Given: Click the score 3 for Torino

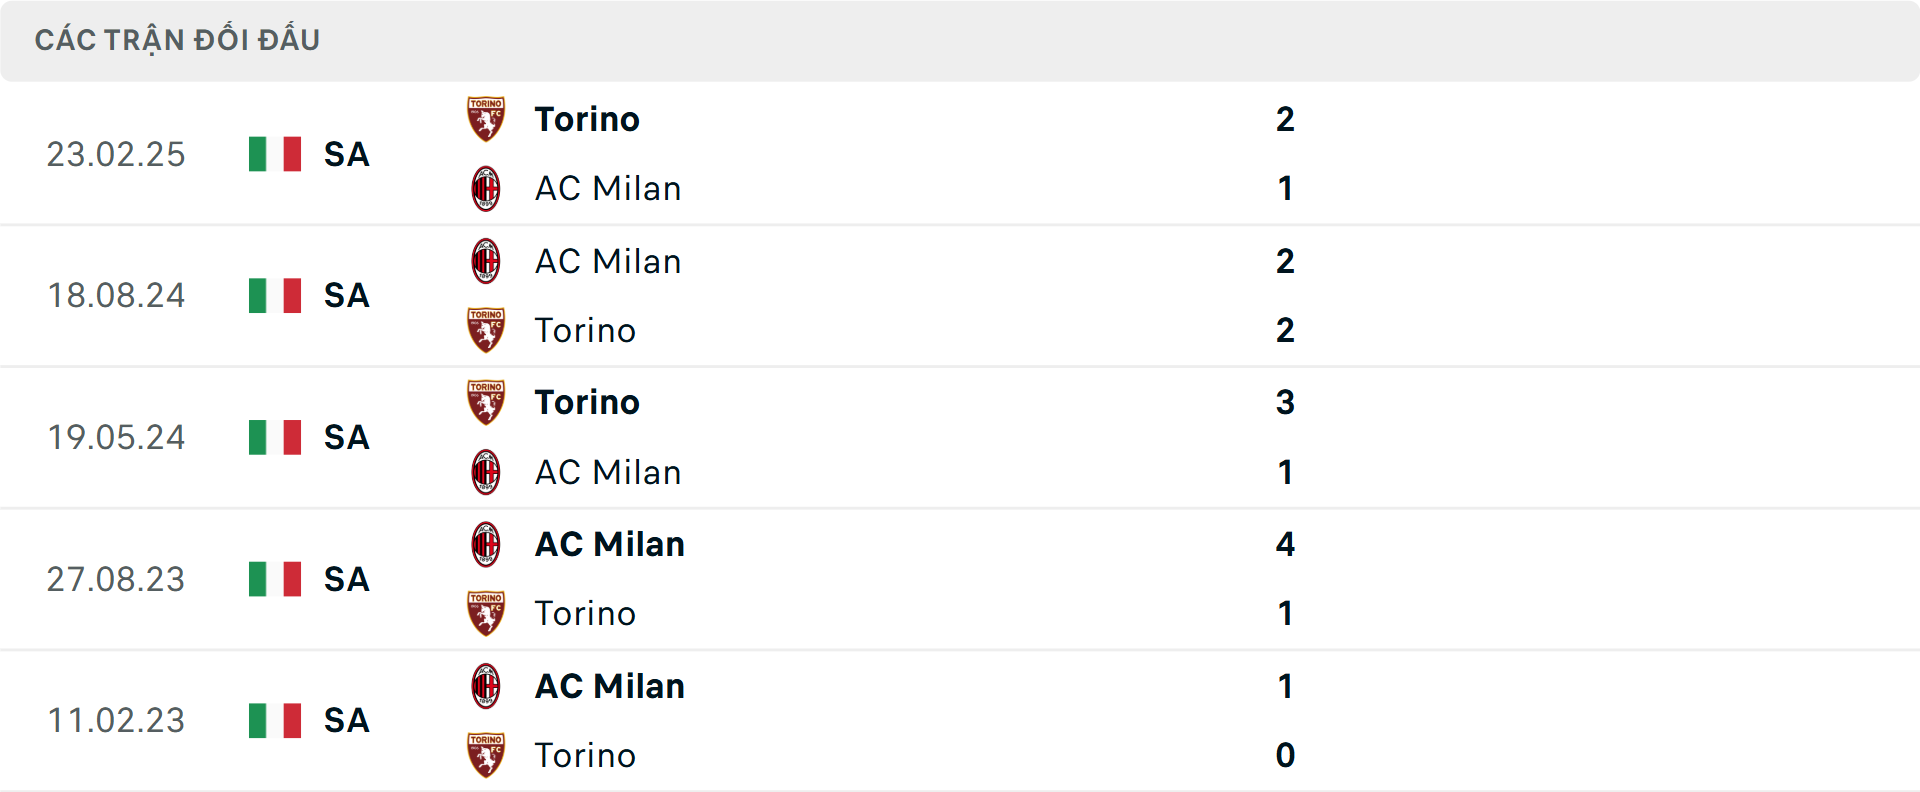Looking at the screenshot, I should (1286, 403).
